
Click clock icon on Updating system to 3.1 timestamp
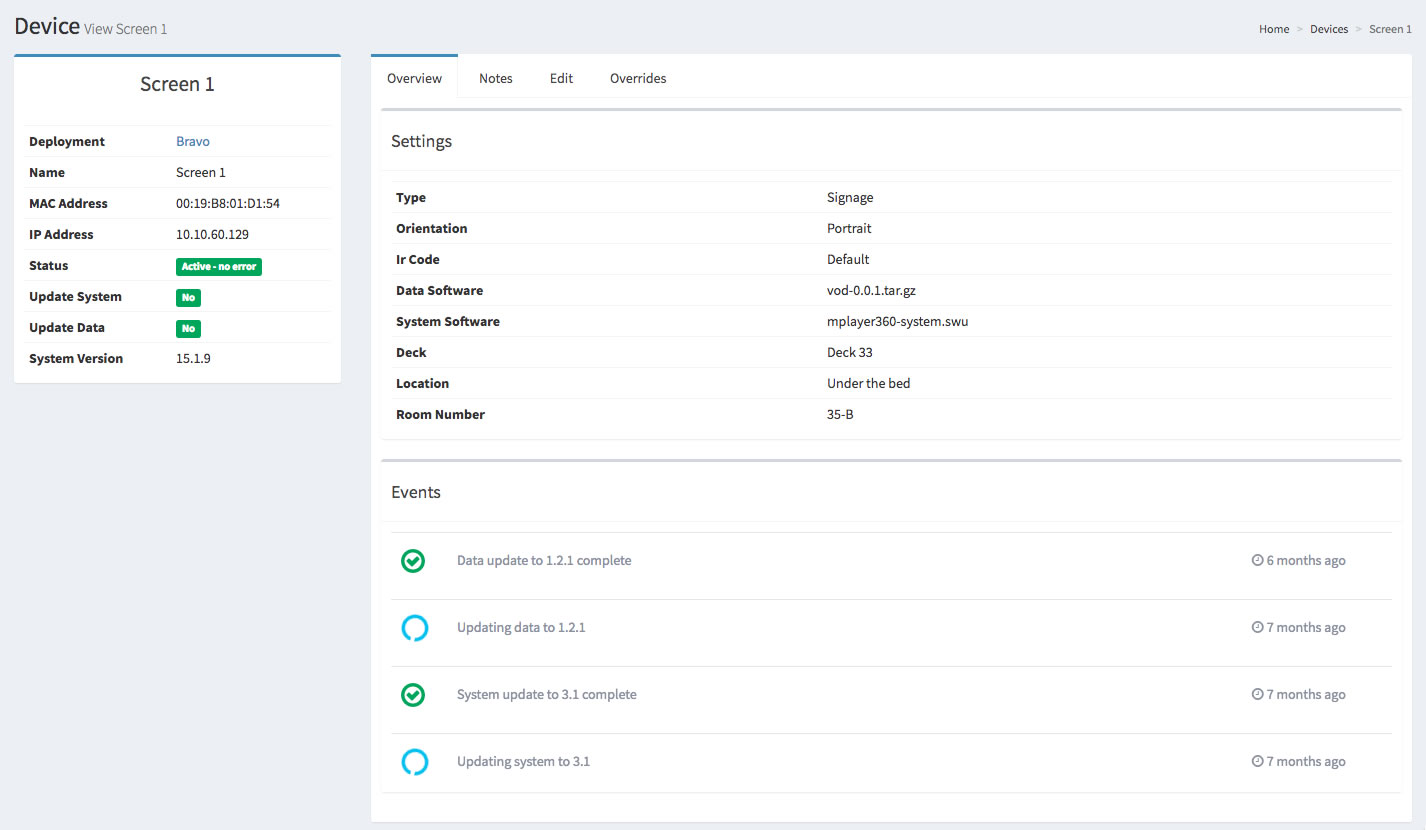[x=1257, y=762]
